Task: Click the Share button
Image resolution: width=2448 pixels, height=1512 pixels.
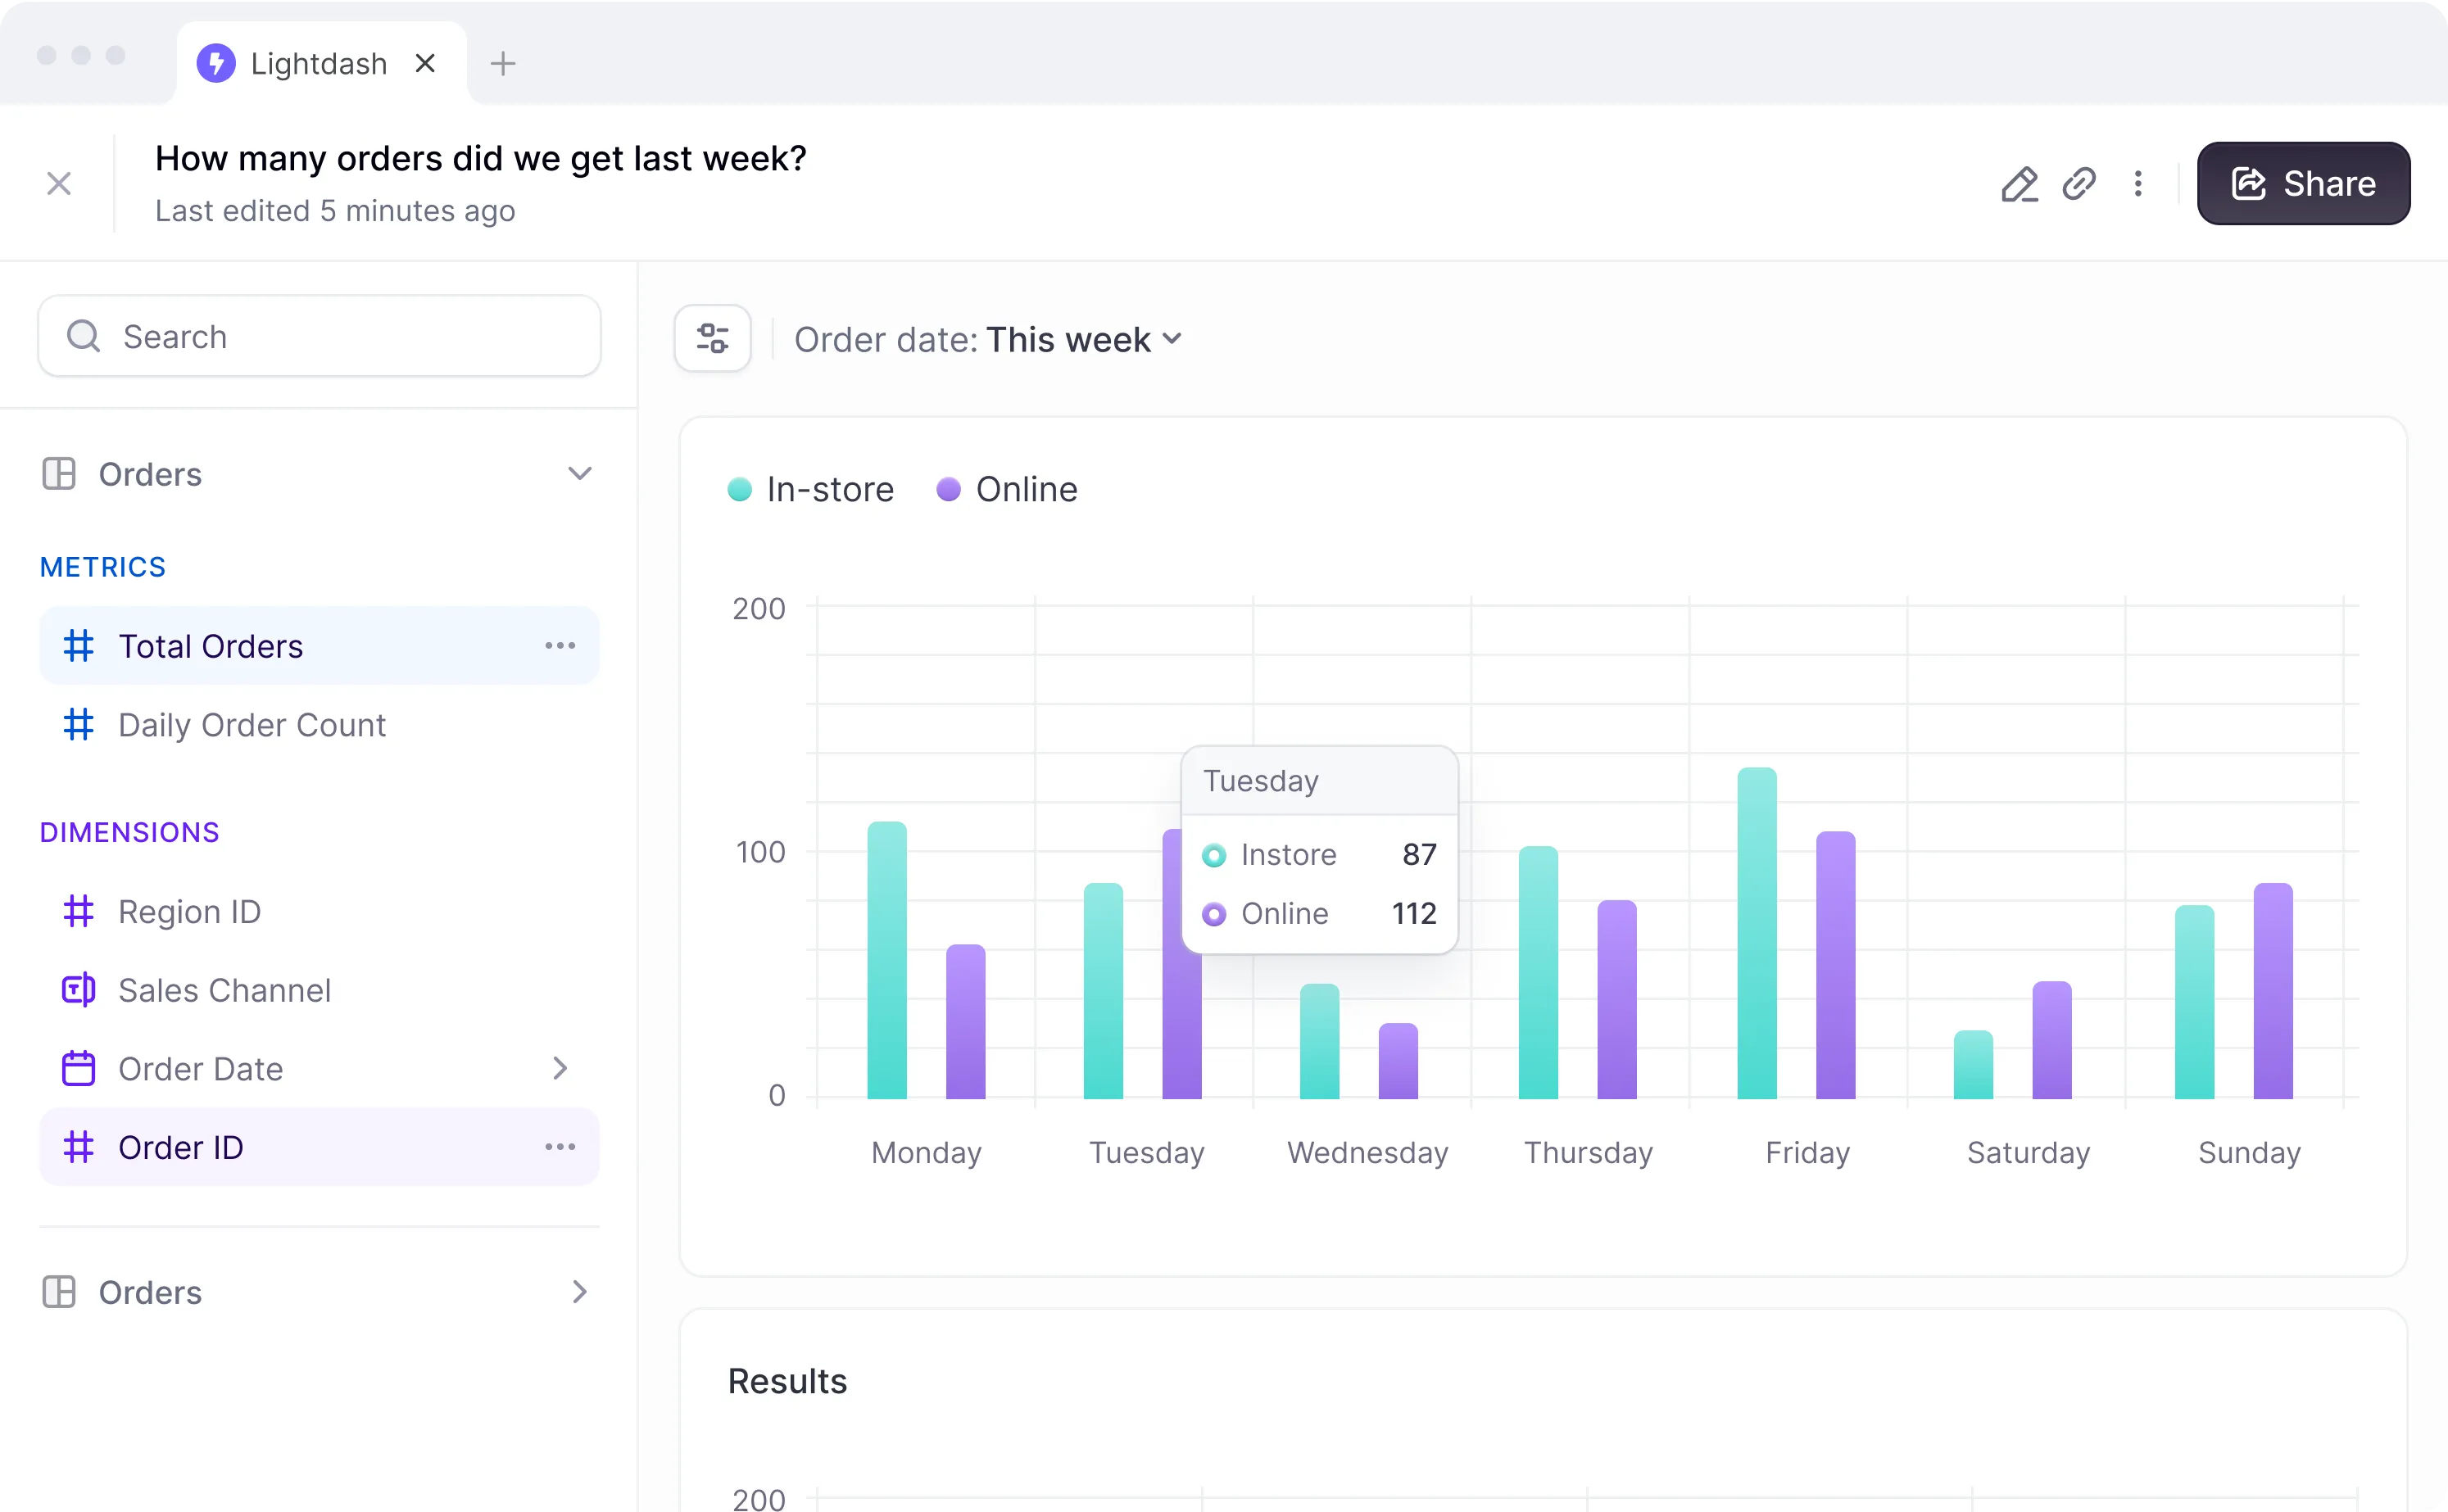Action: [x=2302, y=184]
